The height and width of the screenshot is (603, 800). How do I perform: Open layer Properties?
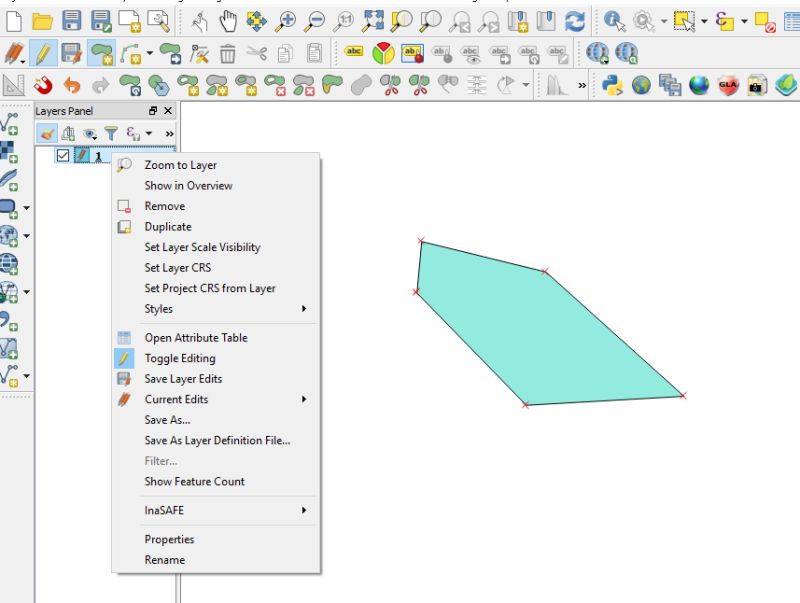click(x=169, y=539)
